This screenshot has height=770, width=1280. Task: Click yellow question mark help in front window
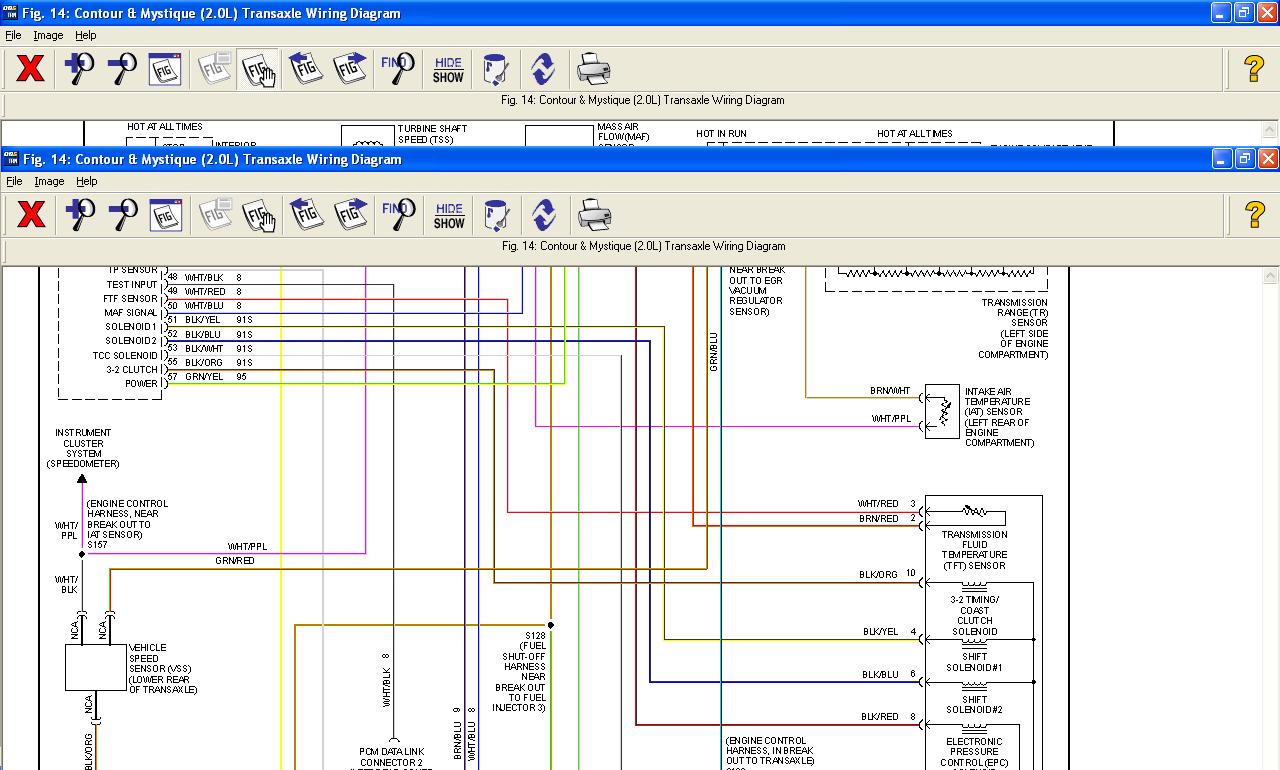[1254, 215]
